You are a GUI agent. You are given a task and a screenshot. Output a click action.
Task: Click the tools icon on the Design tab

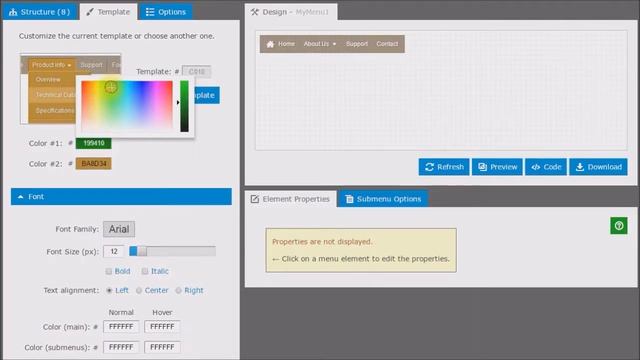coord(255,12)
